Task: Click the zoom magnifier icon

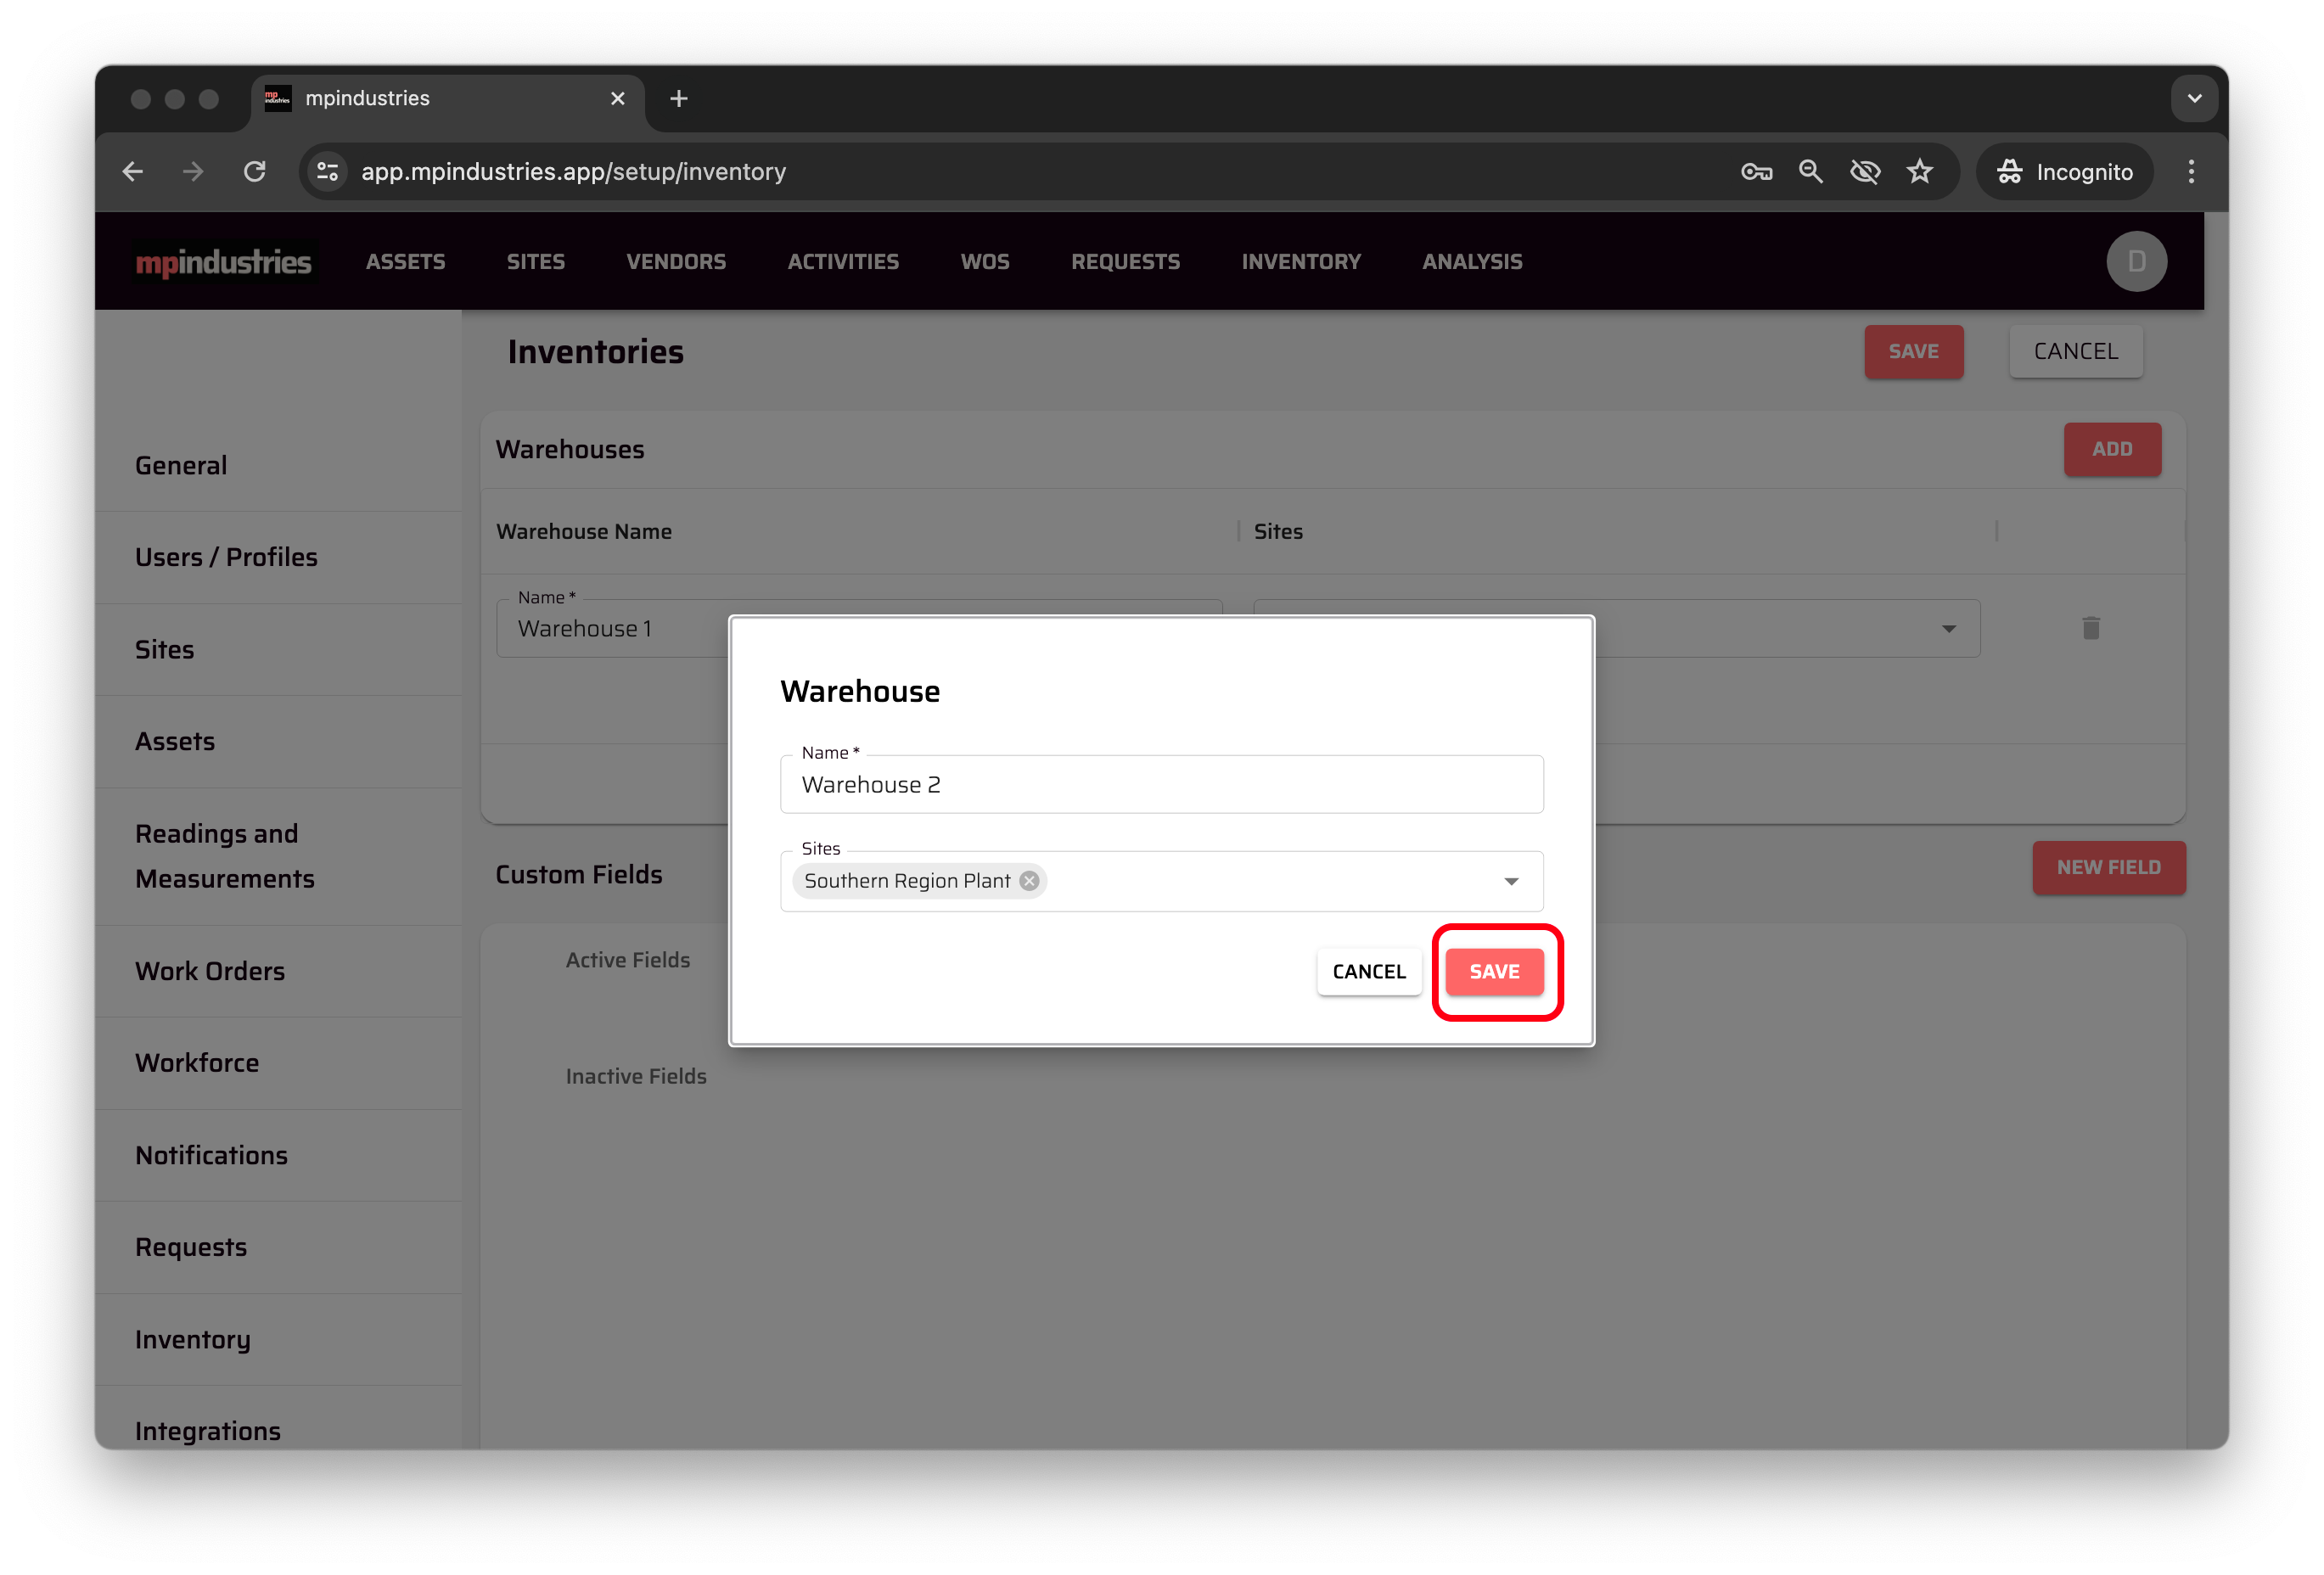Action: pos(1810,172)
